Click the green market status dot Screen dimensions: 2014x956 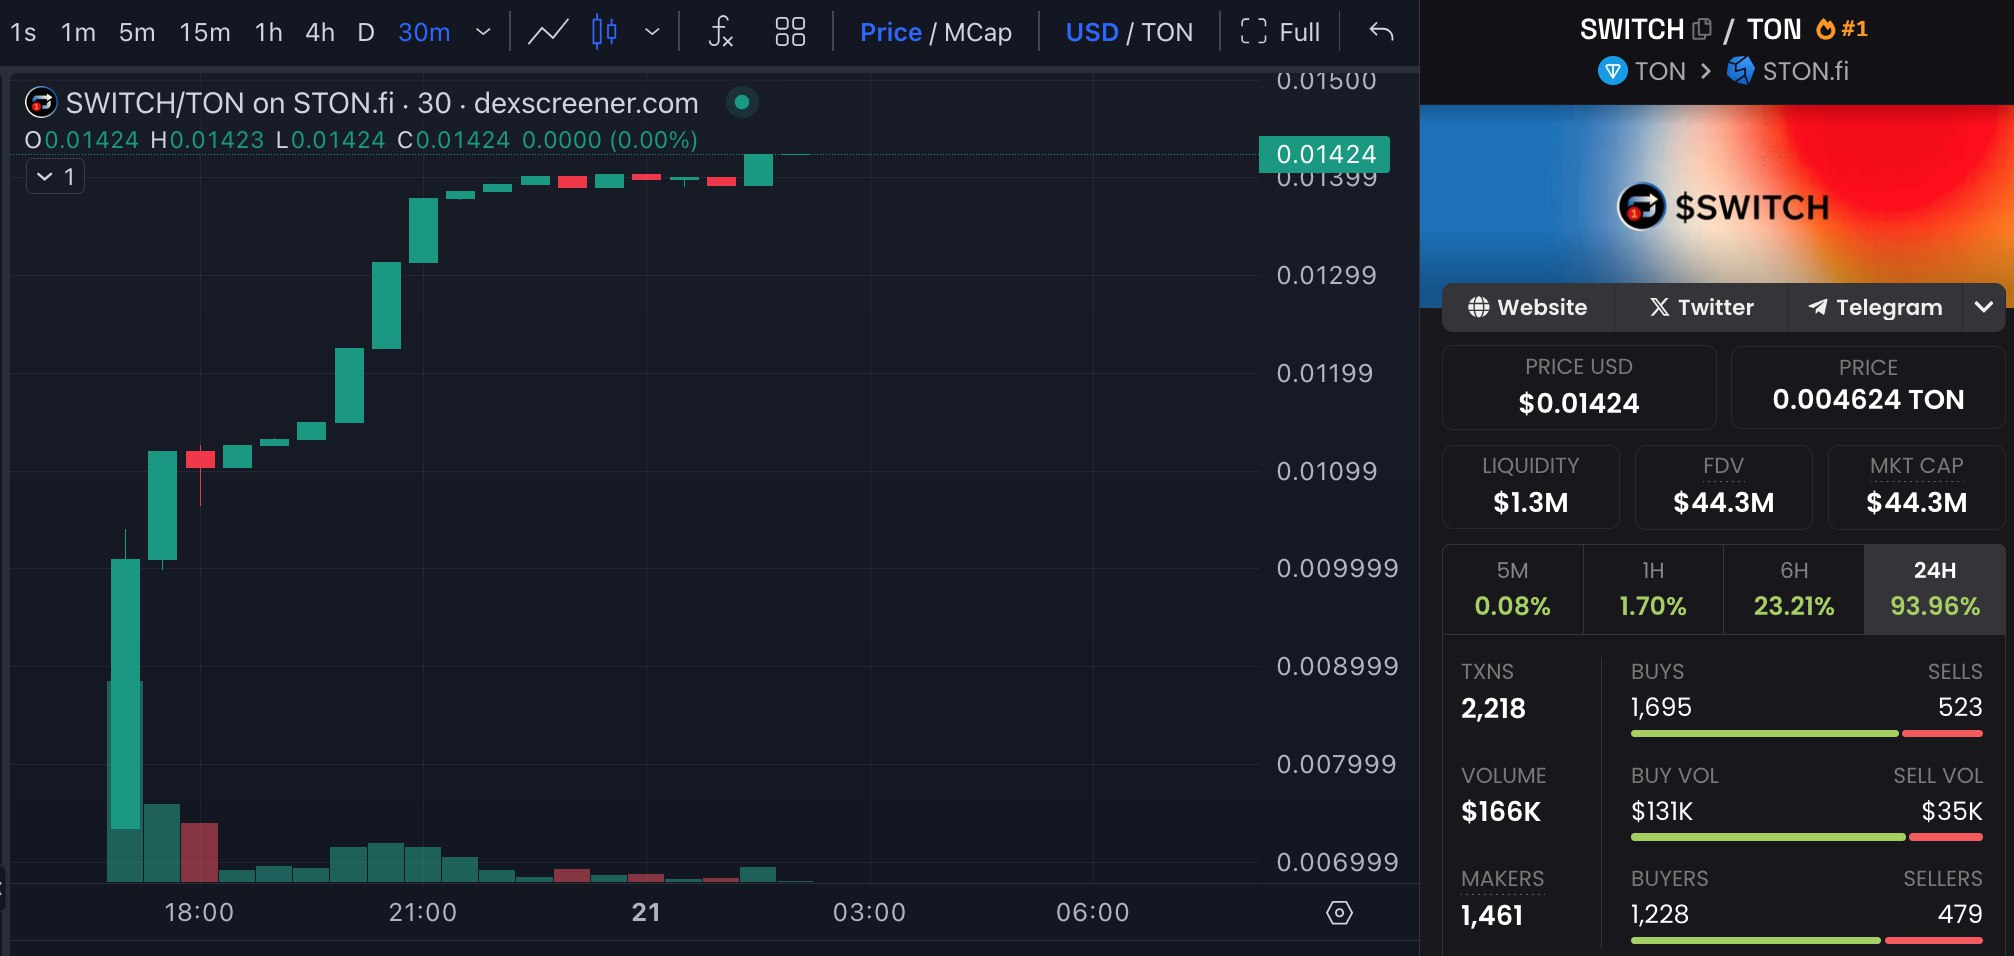742,102
